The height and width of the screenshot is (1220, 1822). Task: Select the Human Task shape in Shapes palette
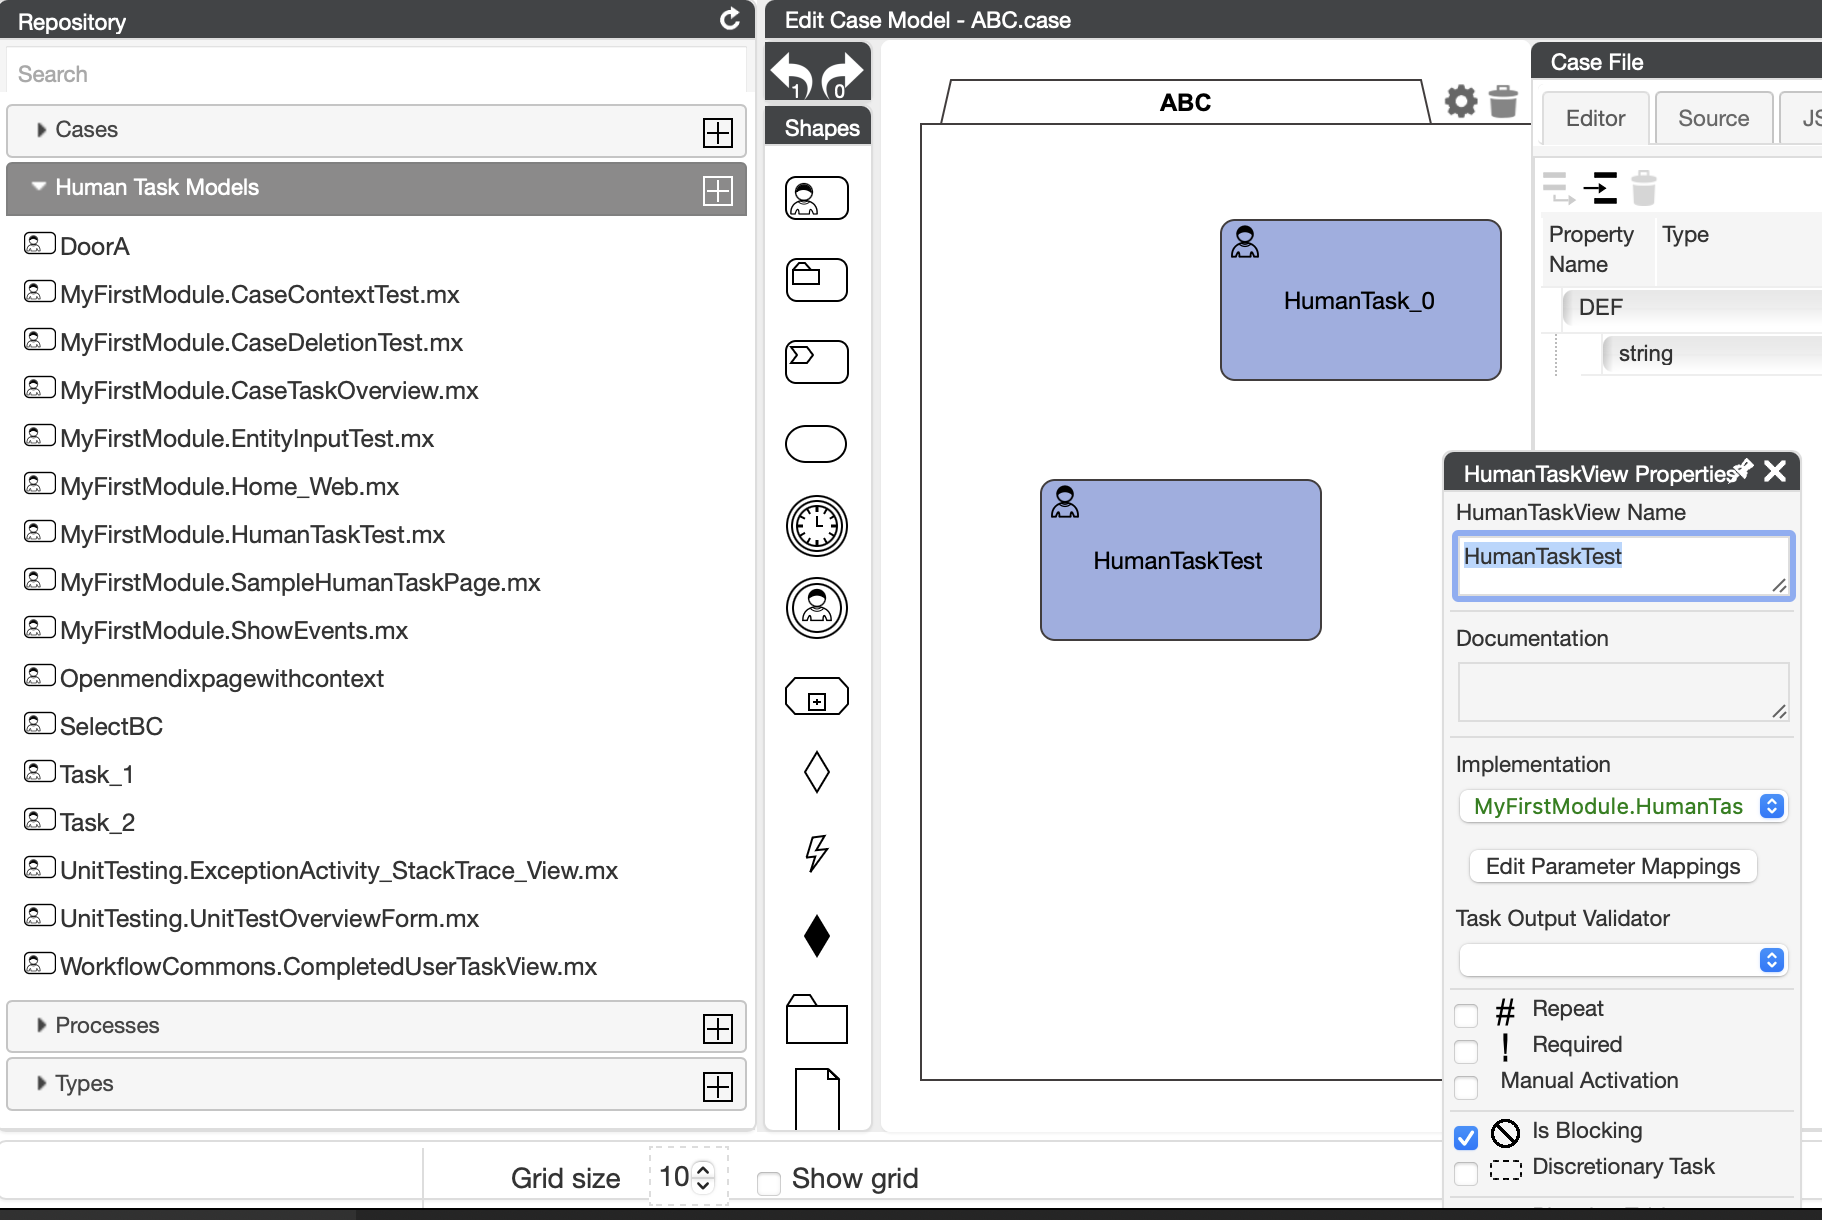click(x=816, y=198)
